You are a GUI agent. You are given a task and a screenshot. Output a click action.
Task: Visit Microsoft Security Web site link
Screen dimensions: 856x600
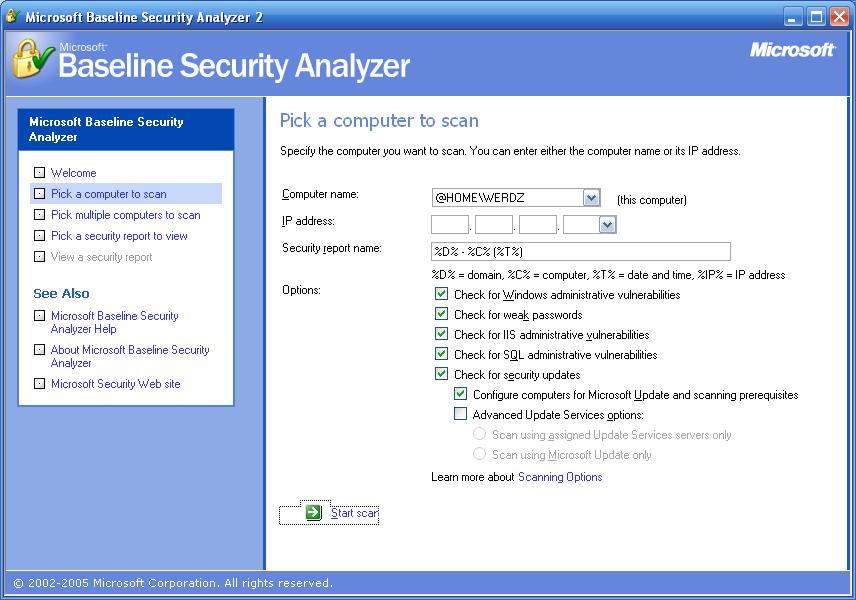point(115,384)
